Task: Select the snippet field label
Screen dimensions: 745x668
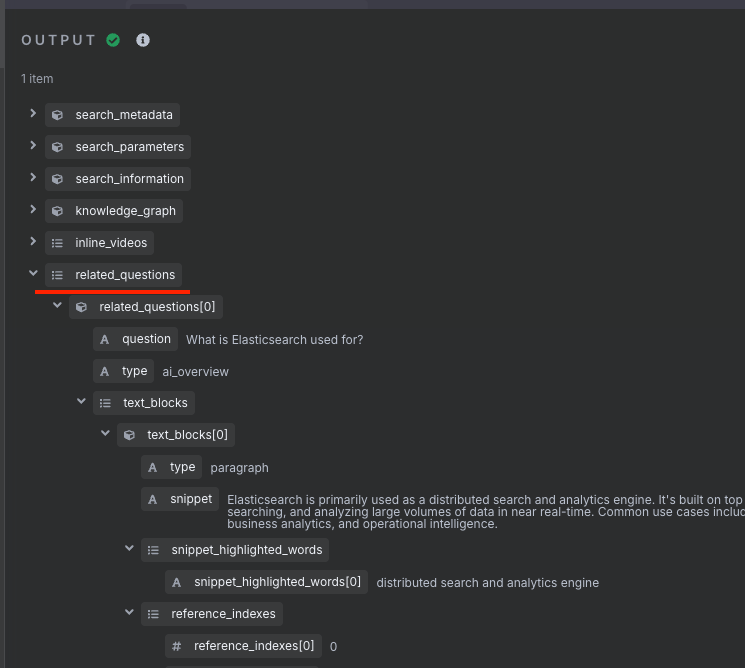Action: [x=180, y=499]
